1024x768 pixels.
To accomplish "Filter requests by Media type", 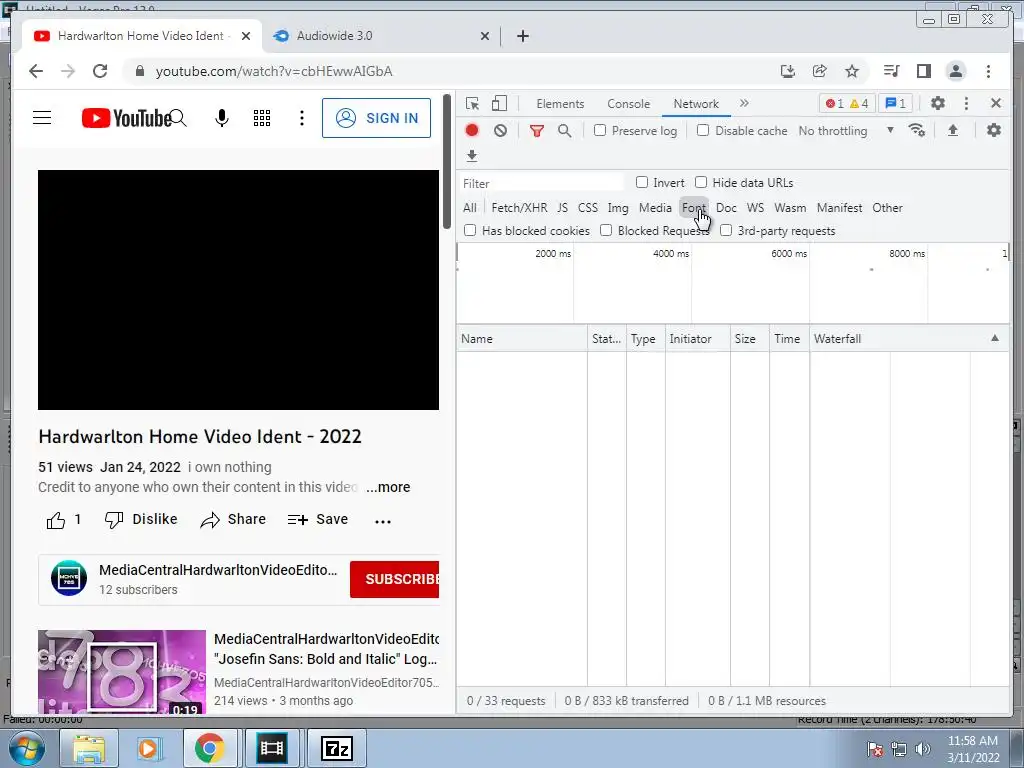I will [x=655, y=208].
